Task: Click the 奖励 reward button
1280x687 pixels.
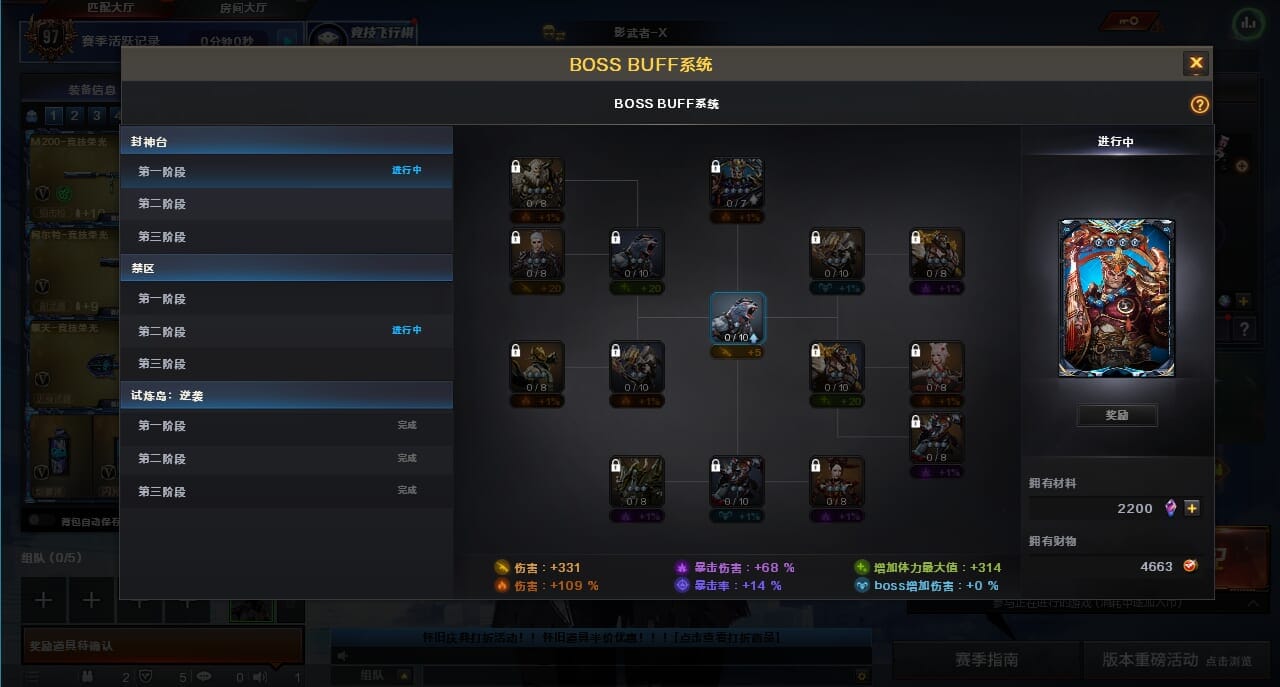Action: (1117, 415)
